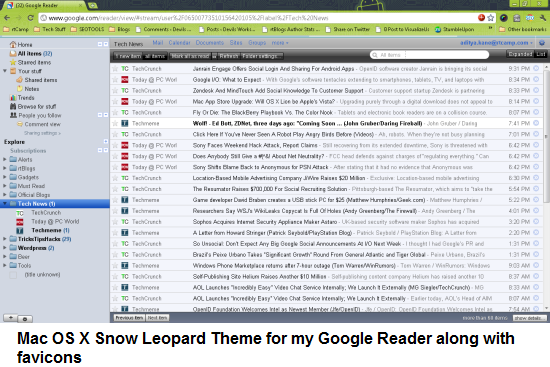Select Today @ PC World feed in sidebar
The height and width of the screenshot is (367, 550).
[x=55, y=222]
